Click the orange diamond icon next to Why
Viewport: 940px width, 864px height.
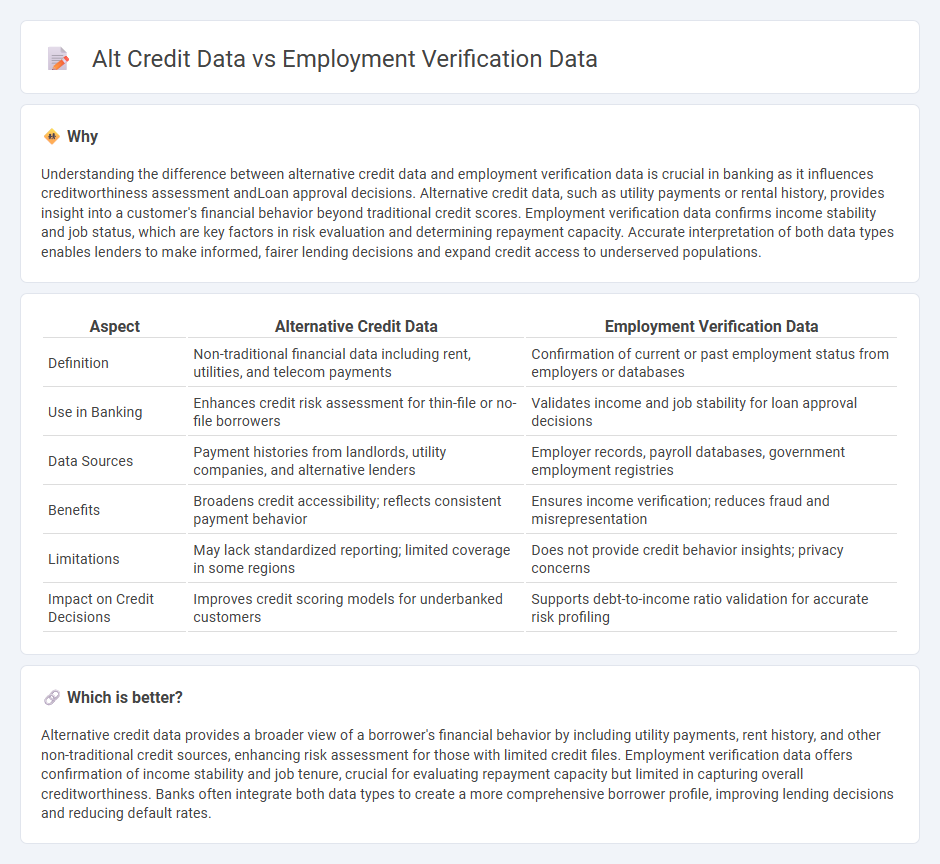click(52, 137)
